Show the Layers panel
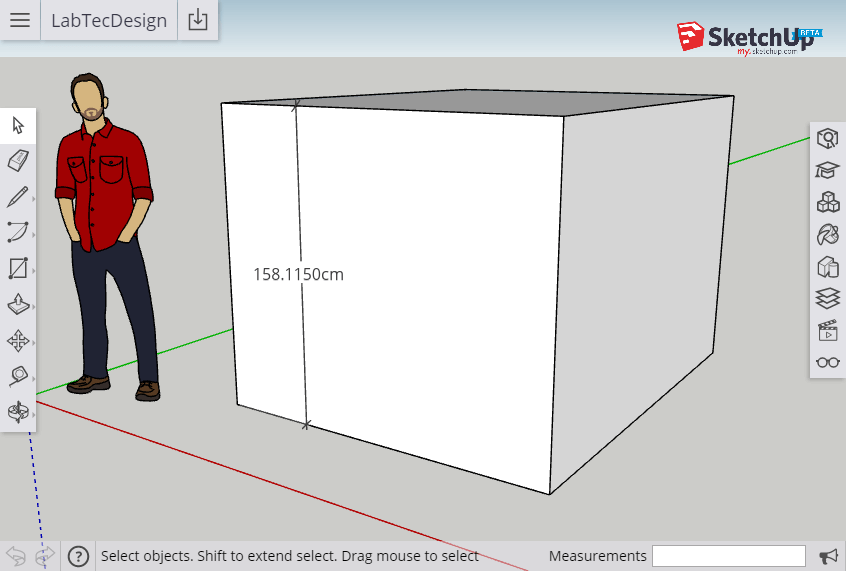This screenshot has width=846, height=571. coord(828,298)
